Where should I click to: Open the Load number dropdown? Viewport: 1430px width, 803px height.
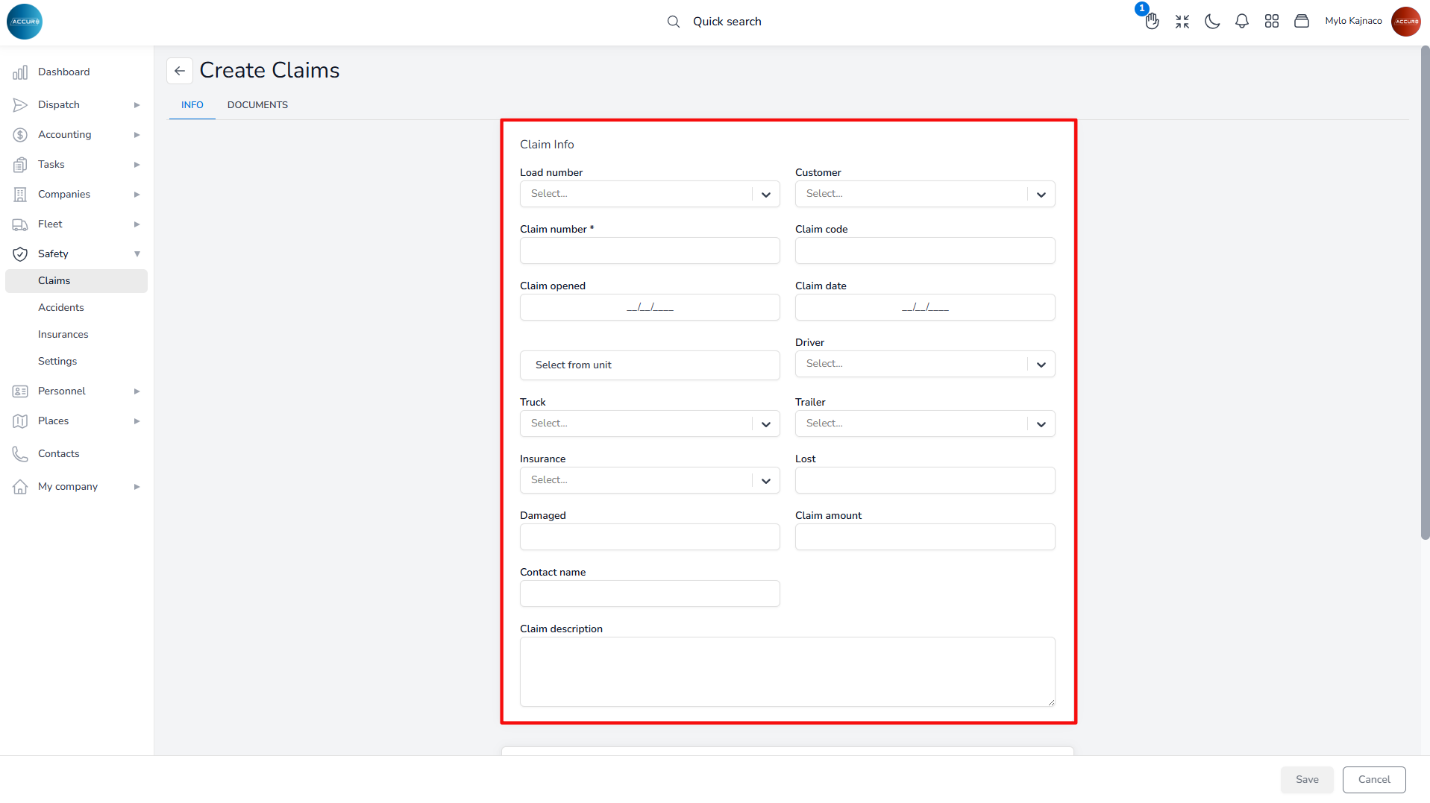(x=649, y=194)
